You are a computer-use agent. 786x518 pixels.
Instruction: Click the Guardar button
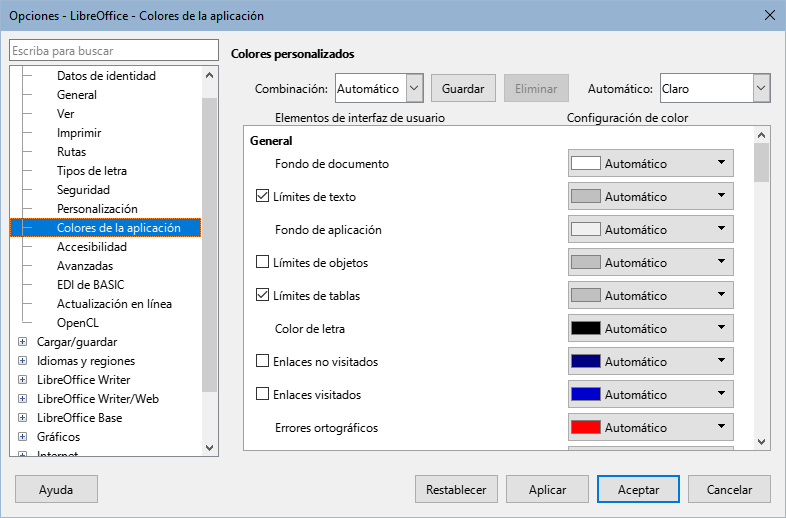[x=463, y=88]
